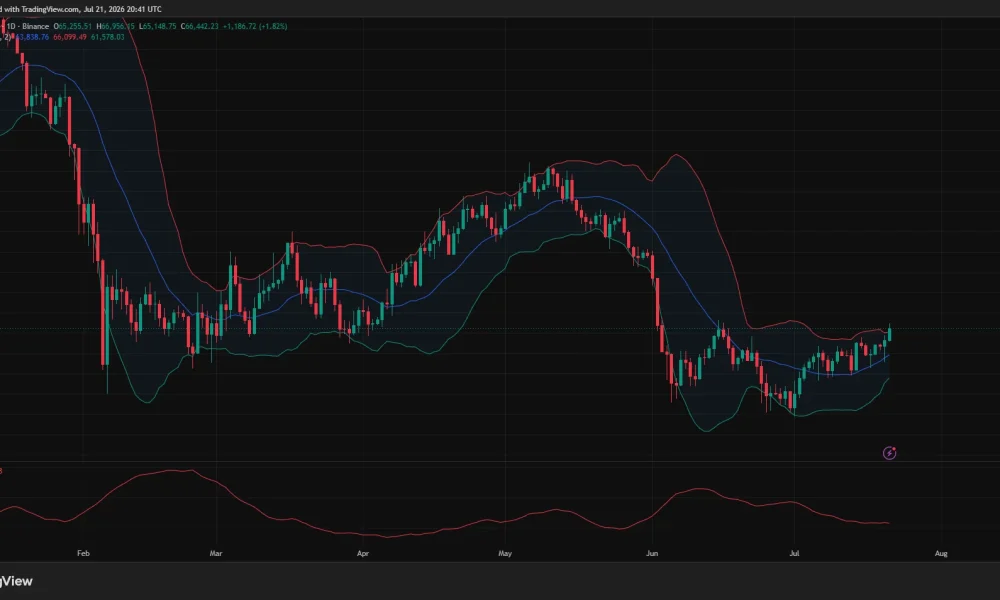
Task: Click the Feb label on time axis
Action: (x=83, y=553)
